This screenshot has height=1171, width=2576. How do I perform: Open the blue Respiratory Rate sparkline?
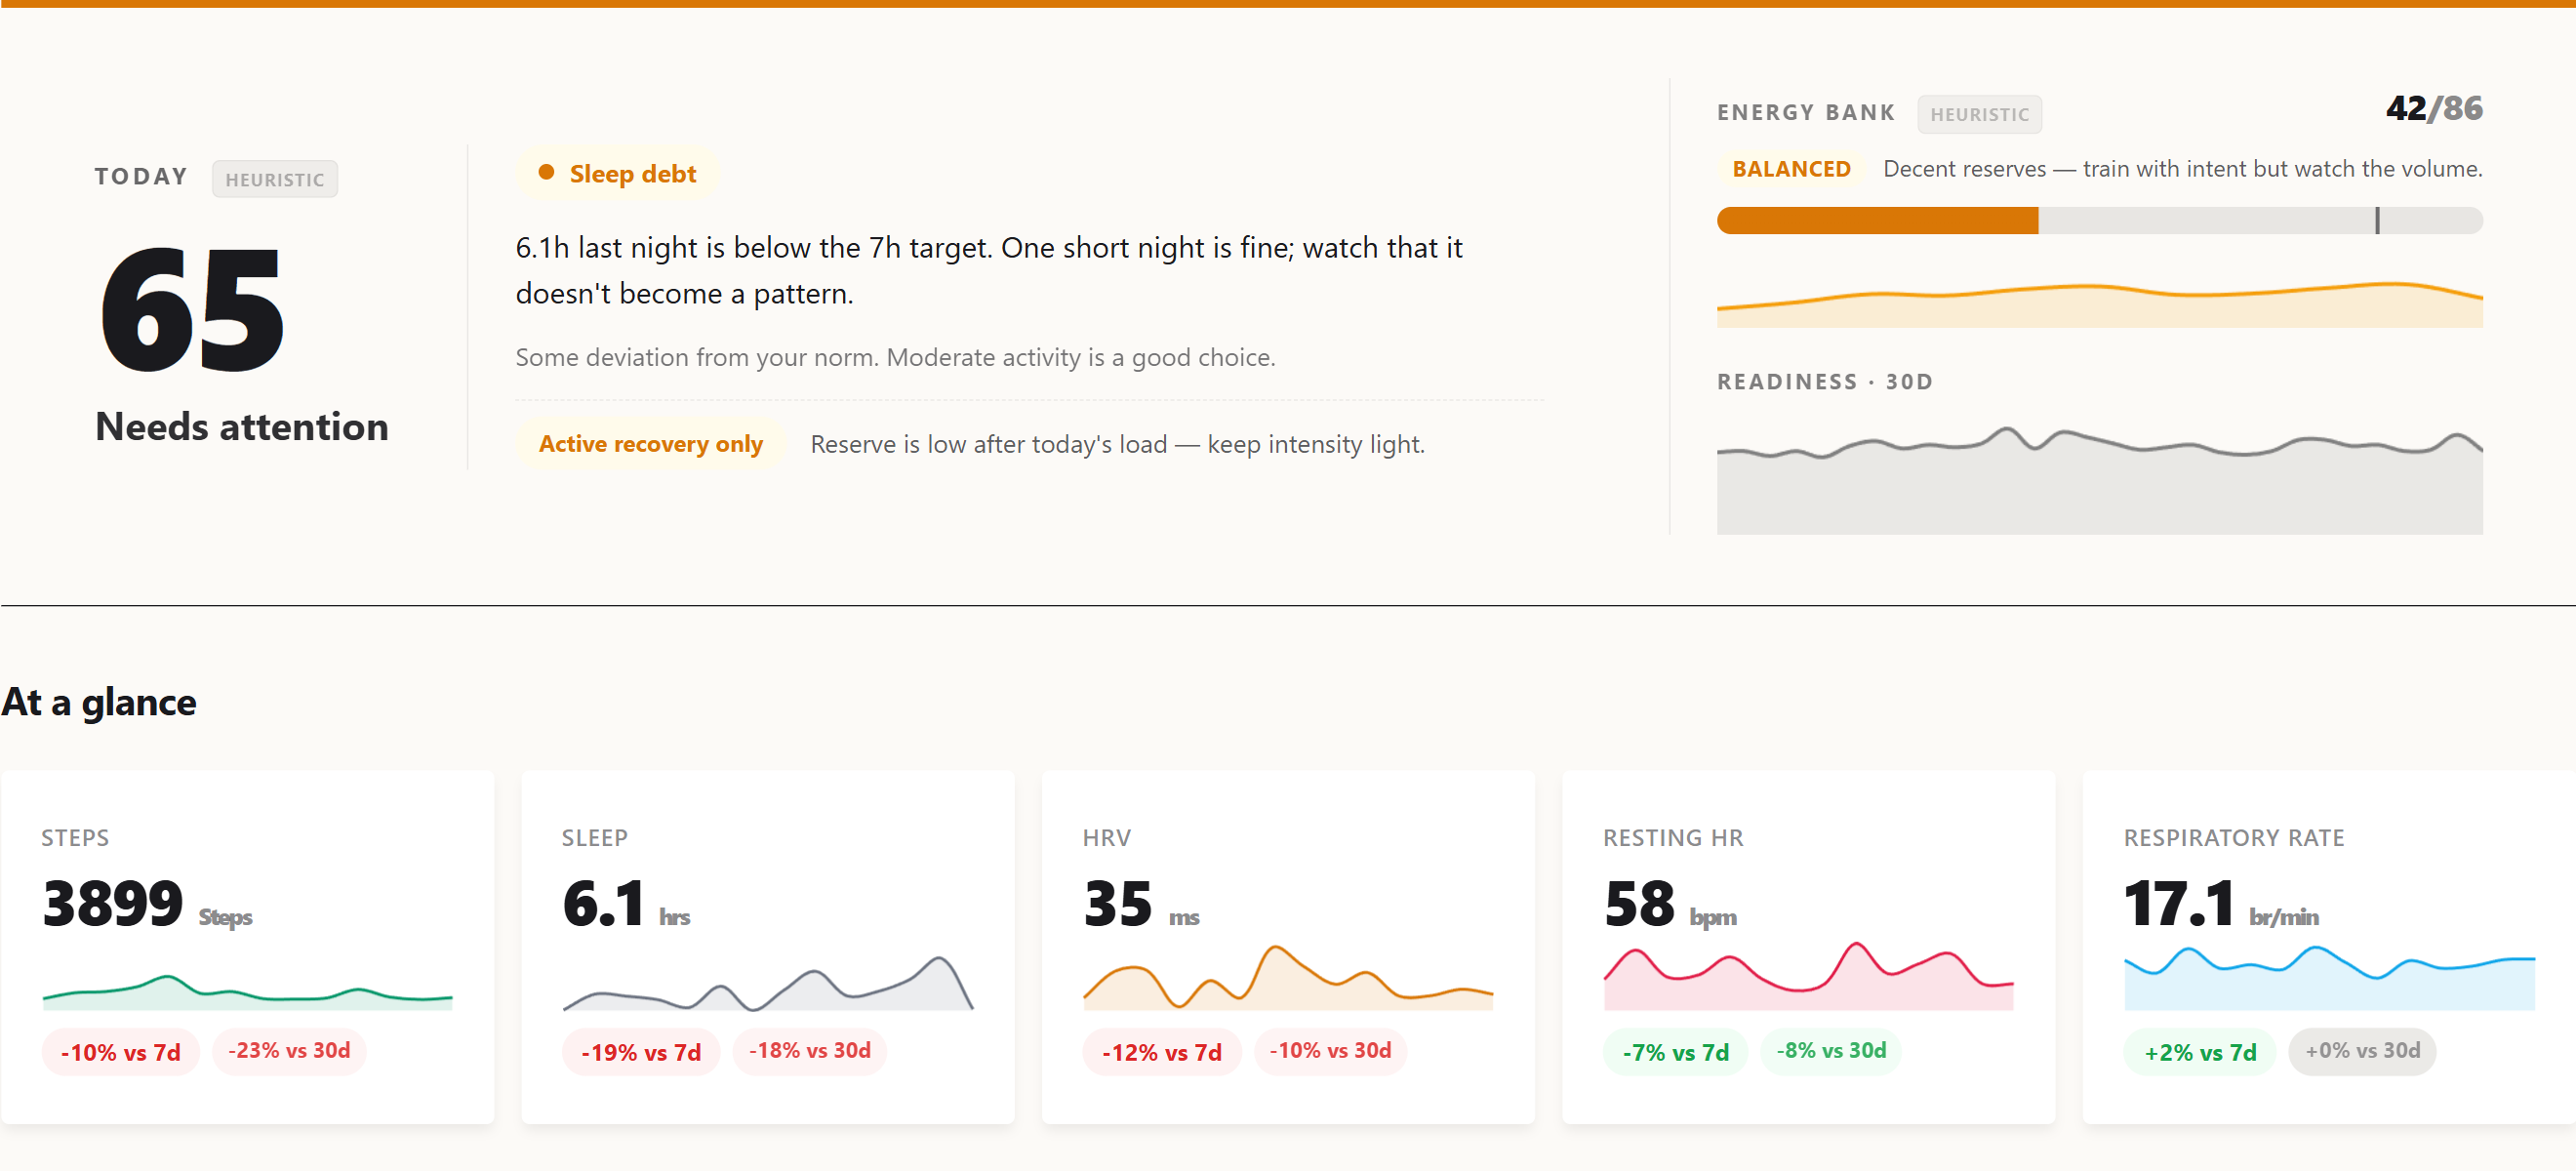2329,978
